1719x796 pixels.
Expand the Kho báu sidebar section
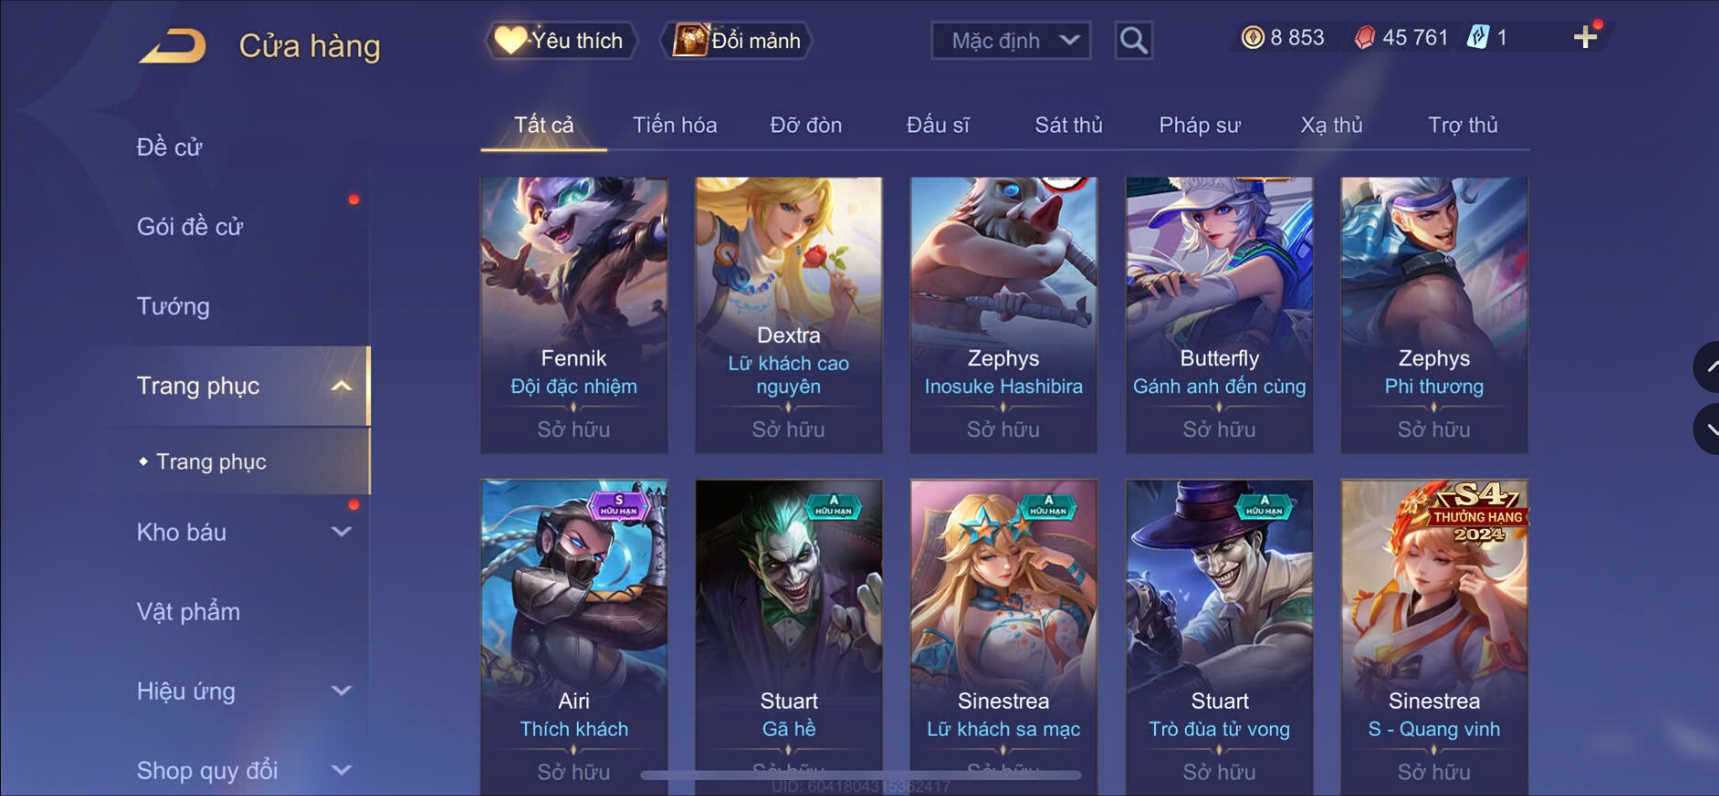341,532
